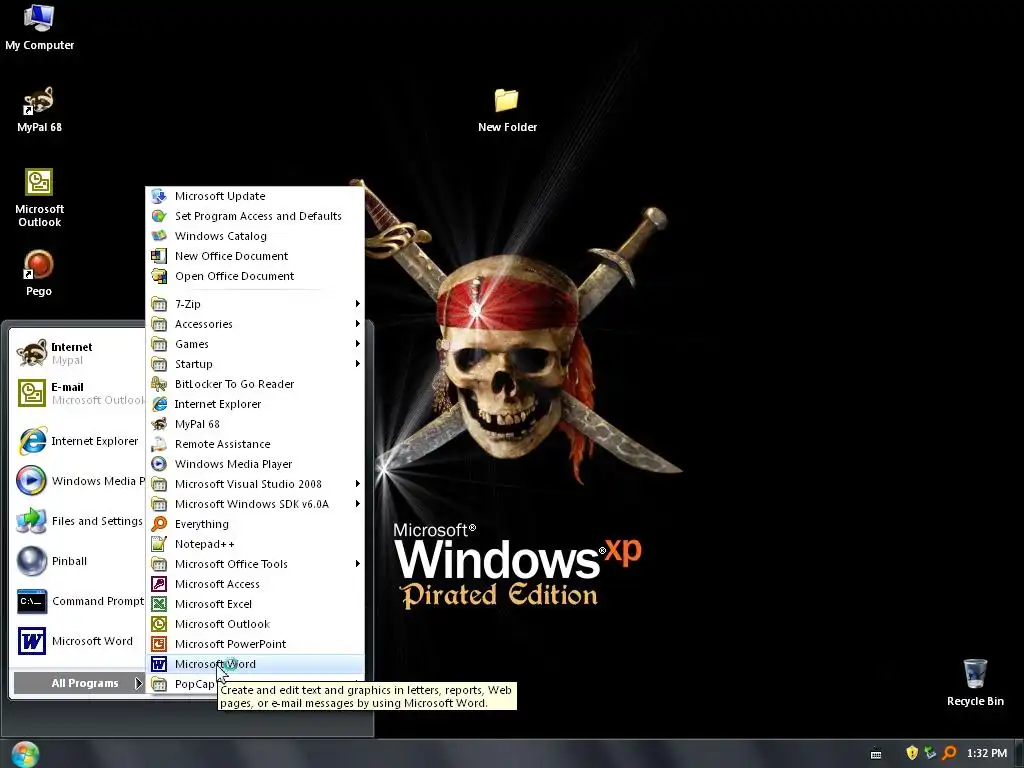The image size is (1024, 768).
Task: Click the Start orb on the taskbar
Action: point(25,754)
